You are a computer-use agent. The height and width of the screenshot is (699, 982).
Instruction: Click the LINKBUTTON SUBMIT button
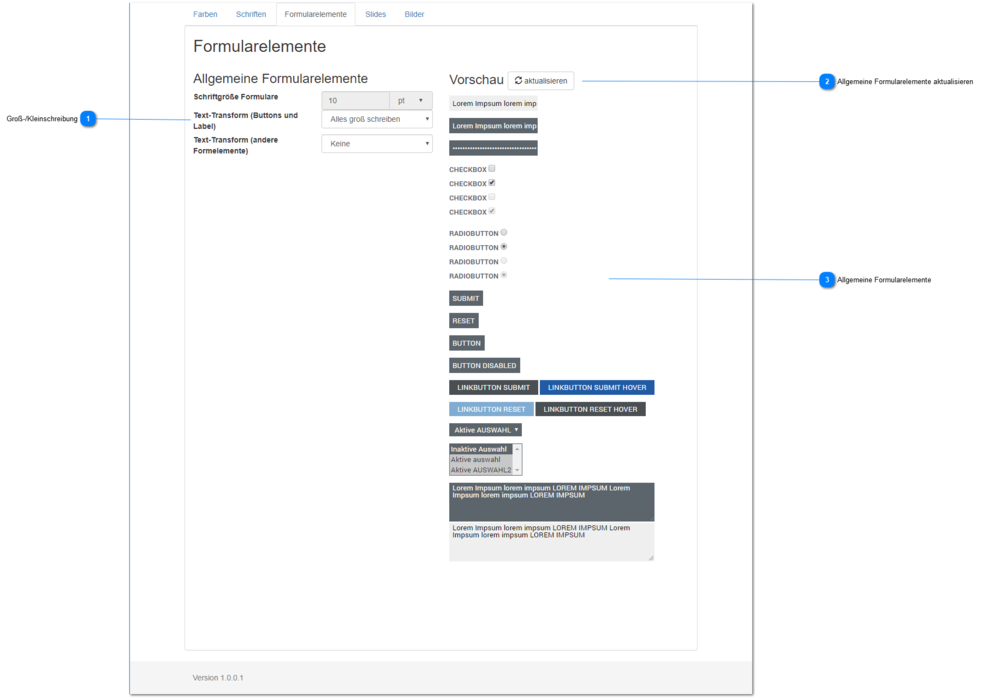[494, 388]
